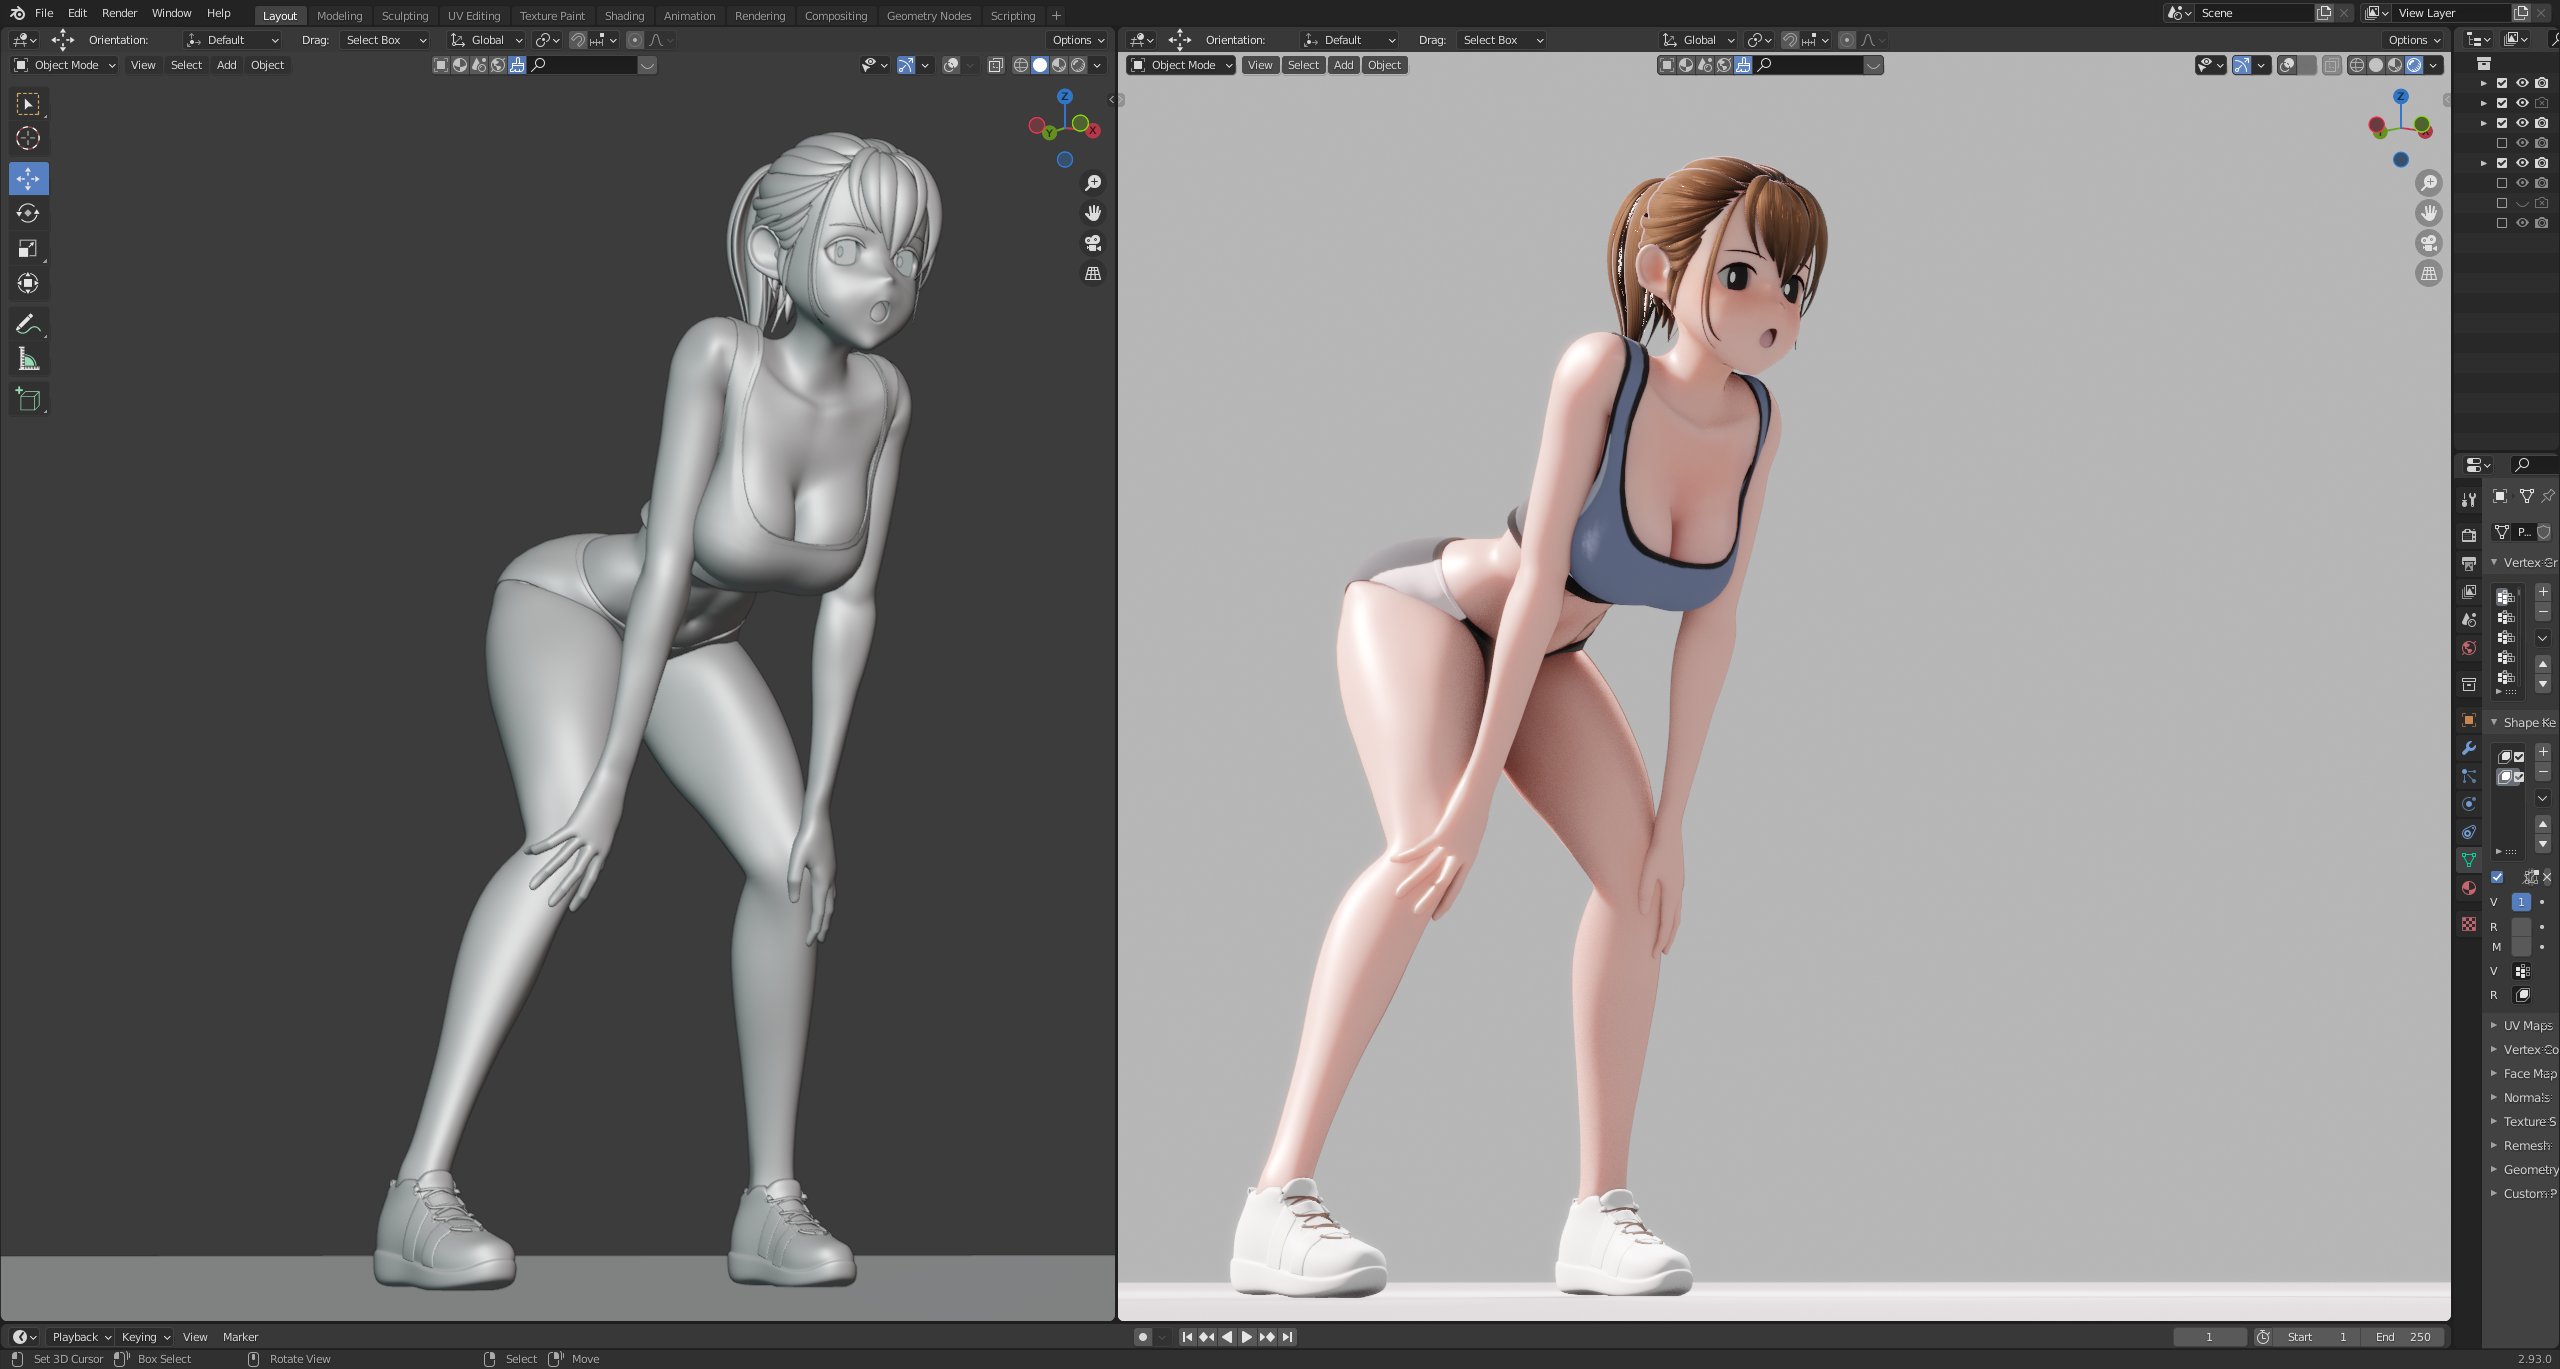The width and height of the screenshot is (2560, 1369).
Task: Set right viewport to solid shading
Action: click(x=2376, y=65)
